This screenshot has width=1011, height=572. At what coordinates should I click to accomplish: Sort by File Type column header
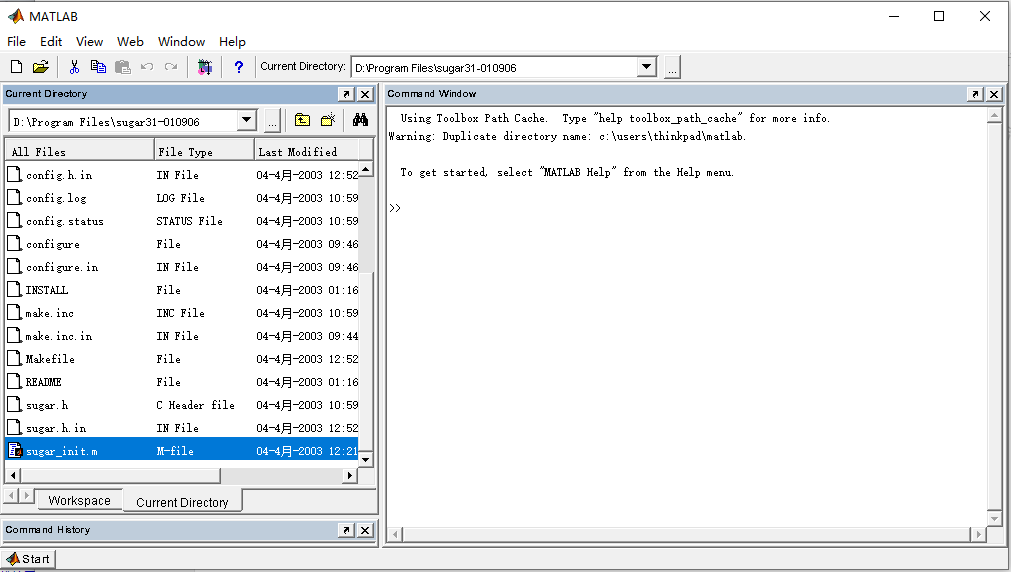204,152
